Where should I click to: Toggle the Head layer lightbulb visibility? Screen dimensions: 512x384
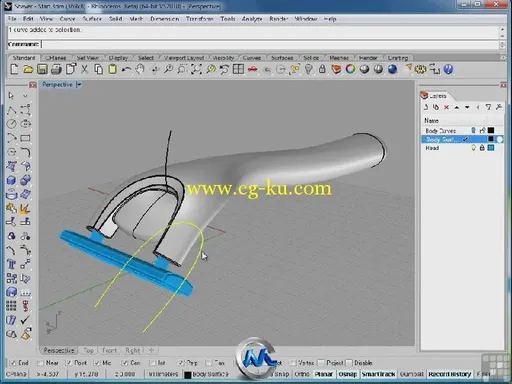[x=473, y=148]
